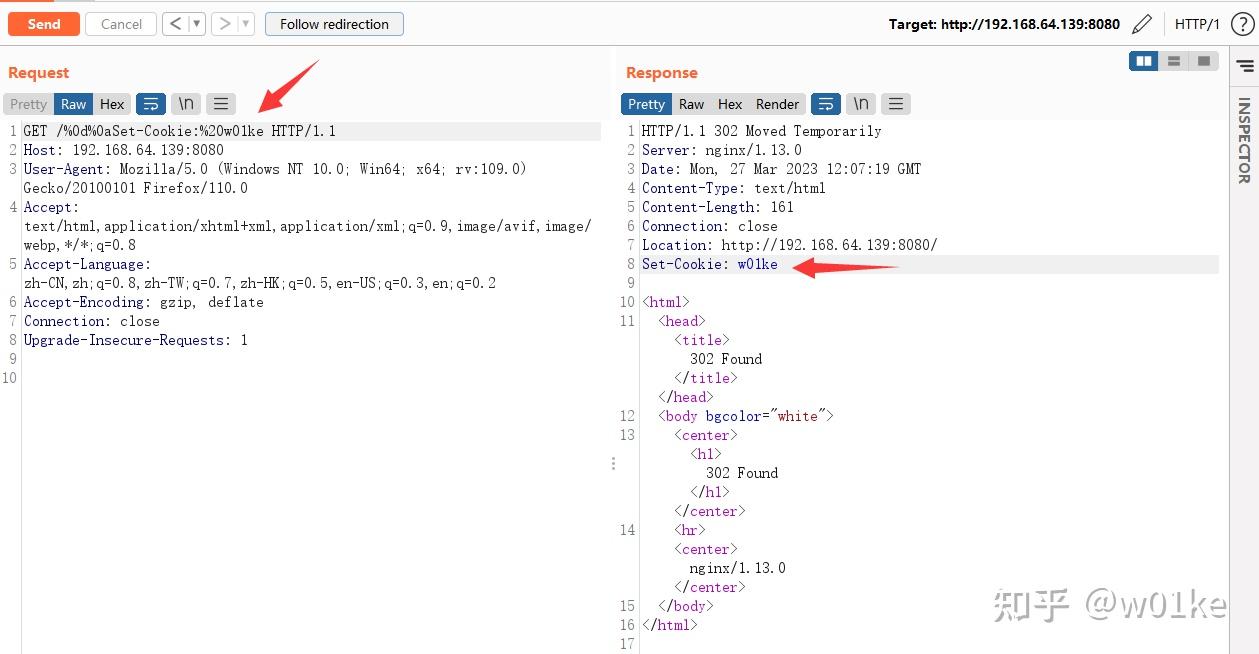The image size is (1259, 654).
Task: Click the orange Send button
Action: tap(44, 24)
